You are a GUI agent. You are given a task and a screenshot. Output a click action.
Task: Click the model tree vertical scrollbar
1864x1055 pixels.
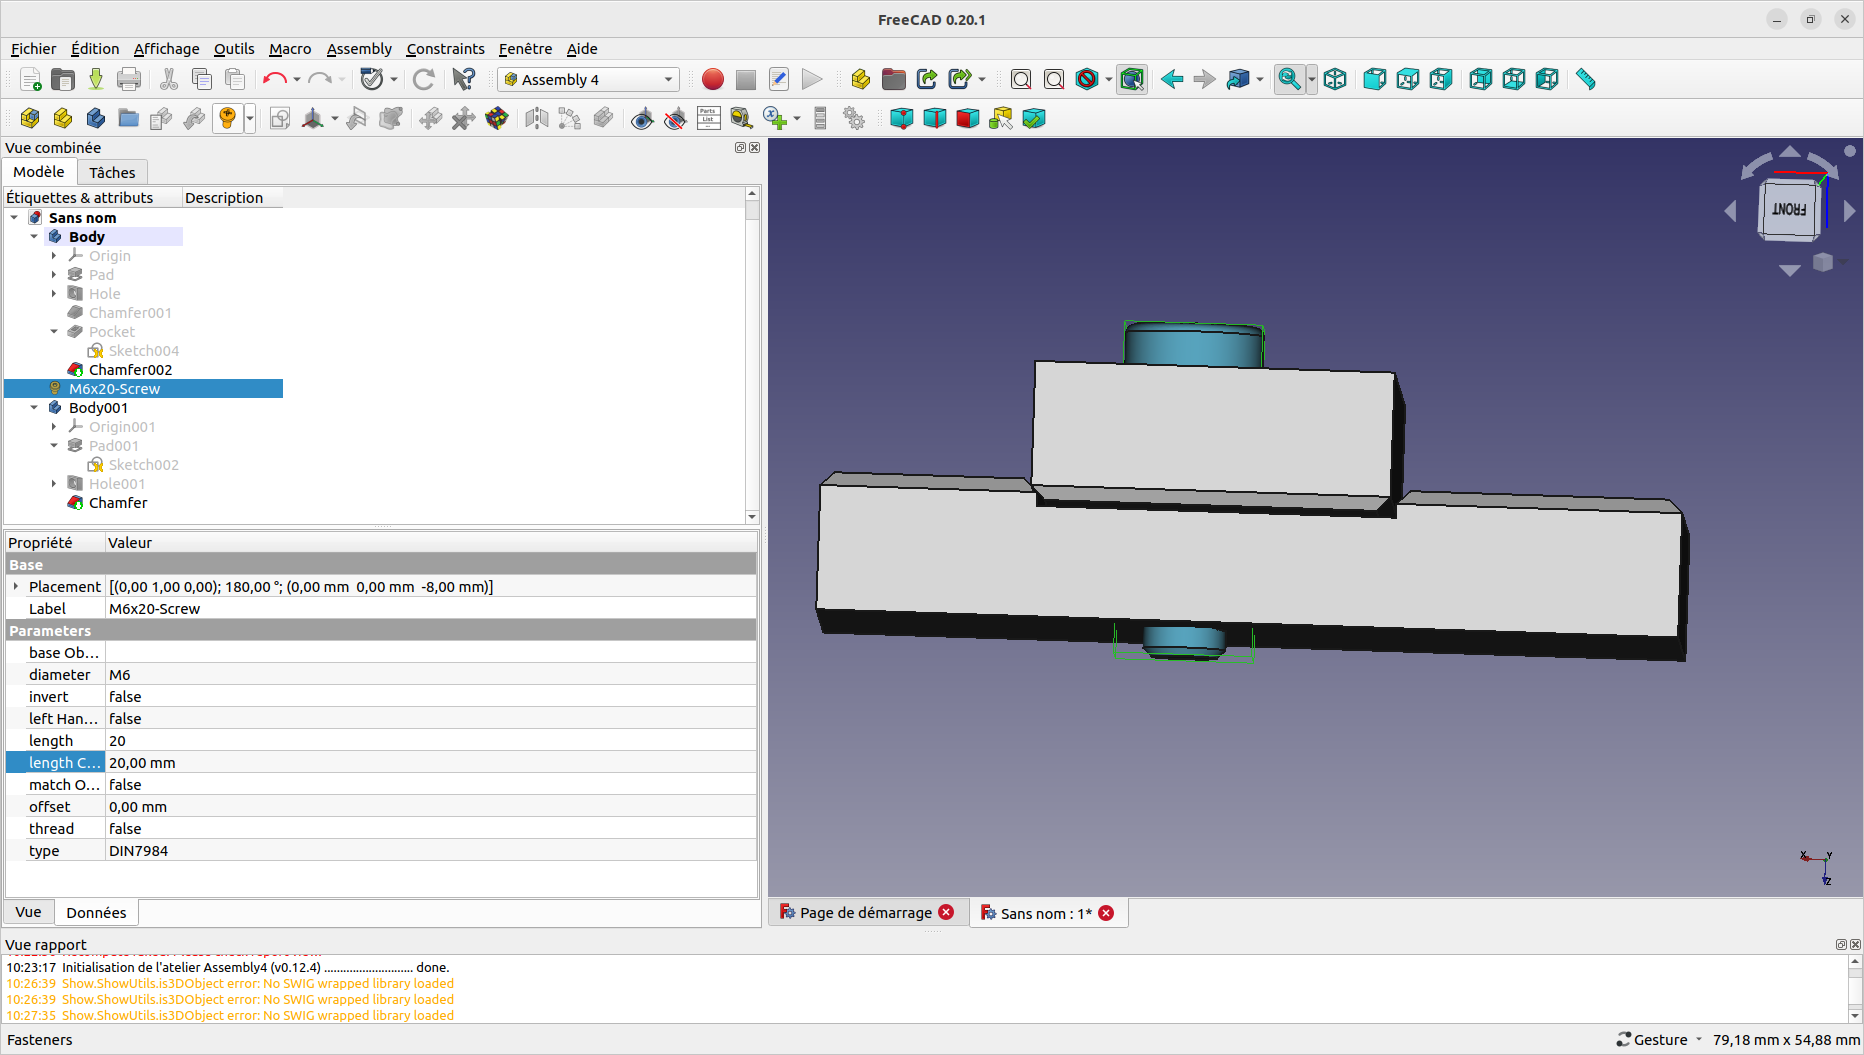tap(752, 355)
